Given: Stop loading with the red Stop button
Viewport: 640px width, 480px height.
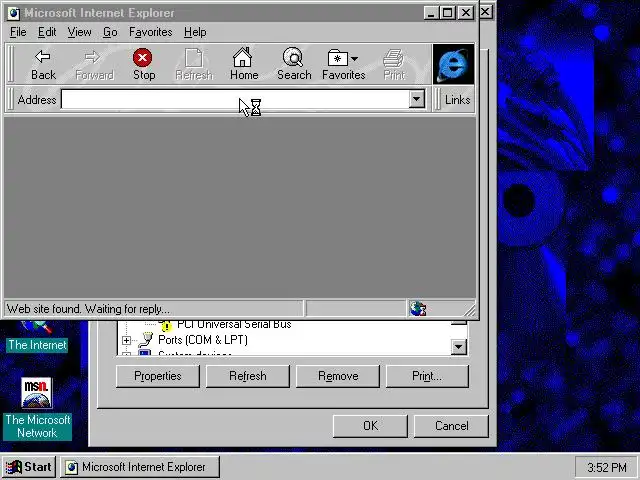Looking at the screenshot, I should coord(144,64).
